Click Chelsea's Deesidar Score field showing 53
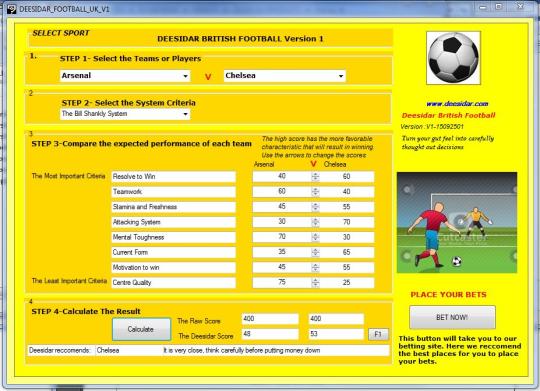 pyautogui.click(x=336, y=334)
